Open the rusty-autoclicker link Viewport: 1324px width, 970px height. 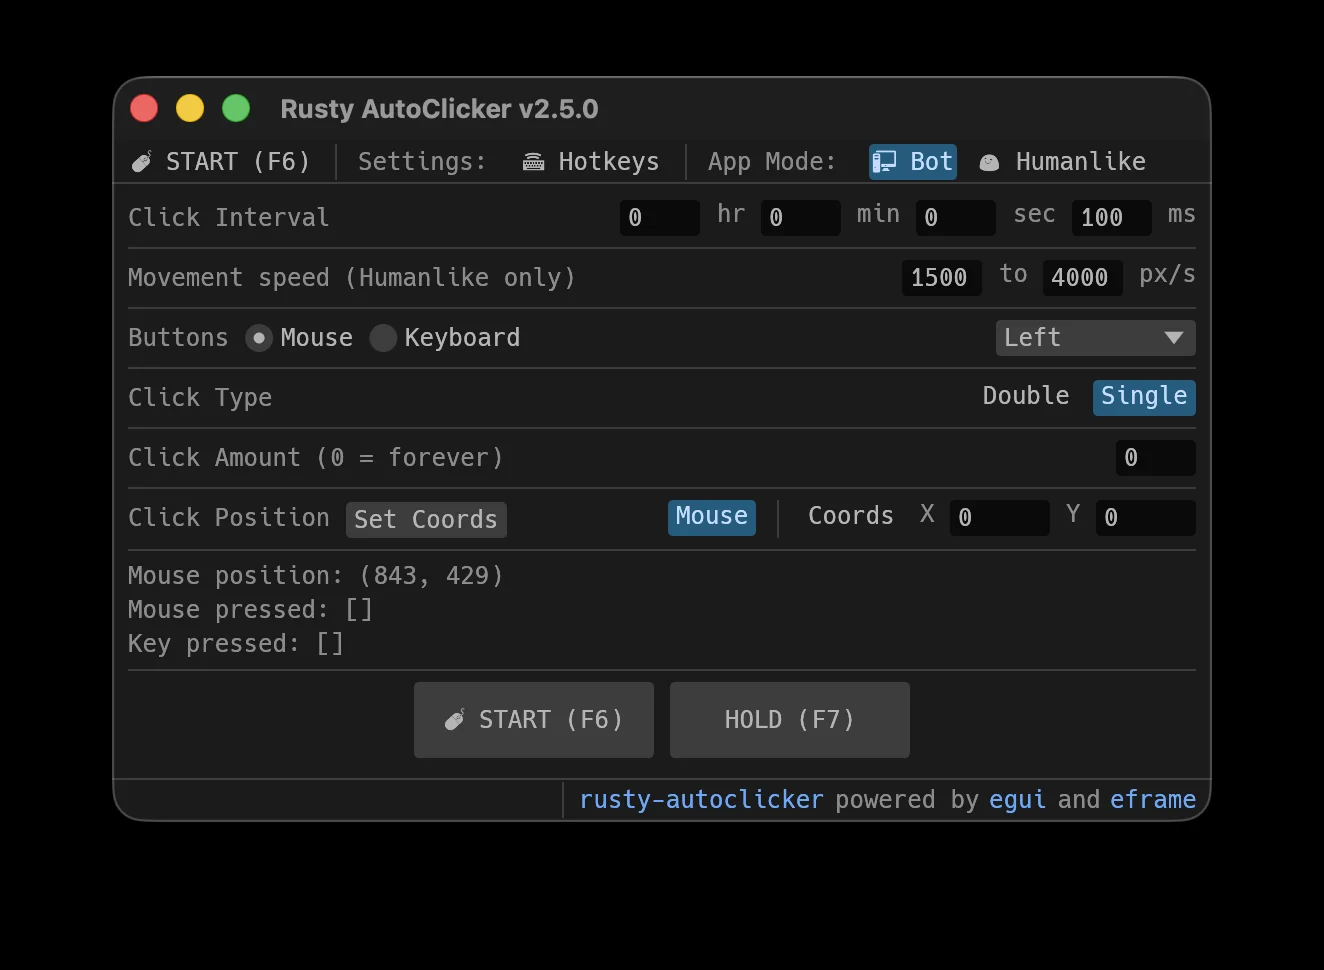click(x=702, y=800)
